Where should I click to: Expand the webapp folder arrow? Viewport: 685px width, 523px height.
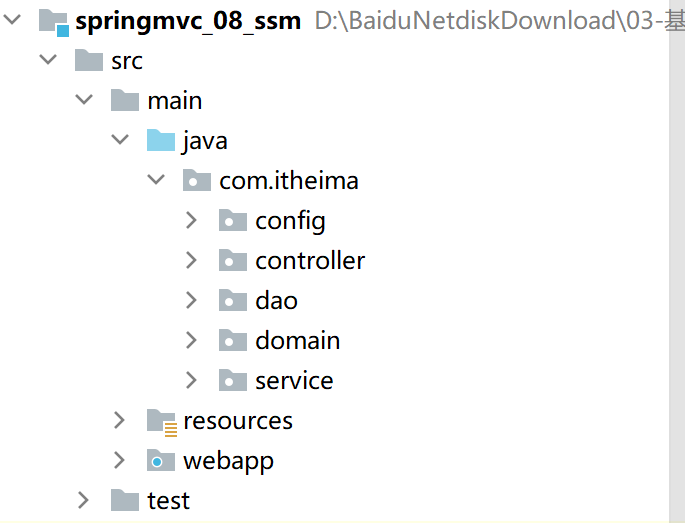[120, 461]
